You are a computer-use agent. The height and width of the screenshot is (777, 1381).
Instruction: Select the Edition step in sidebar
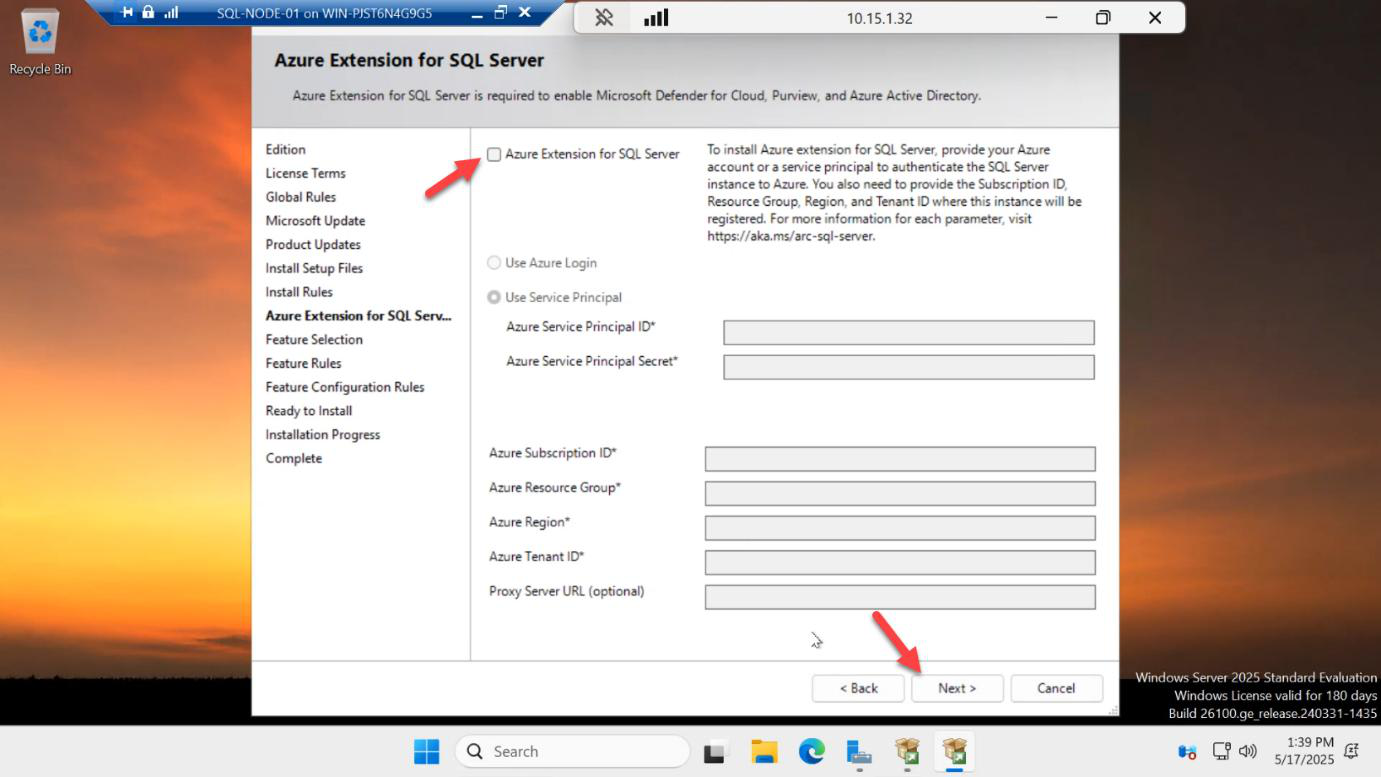pos(286,149)
